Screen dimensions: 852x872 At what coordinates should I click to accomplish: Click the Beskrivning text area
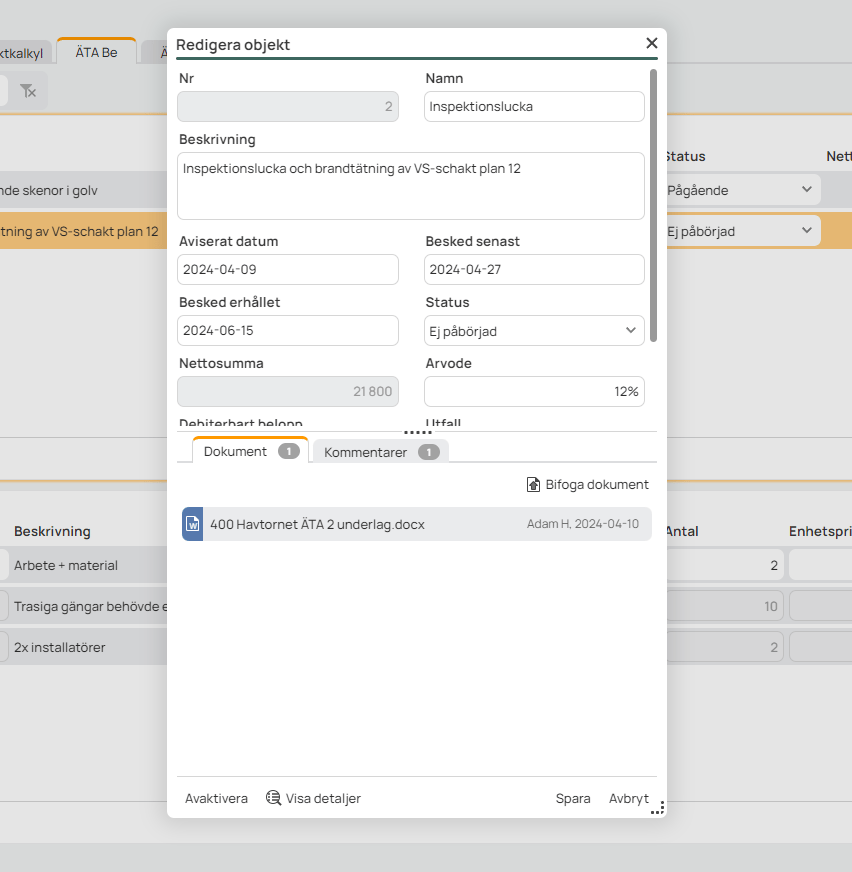coord(410,186)
